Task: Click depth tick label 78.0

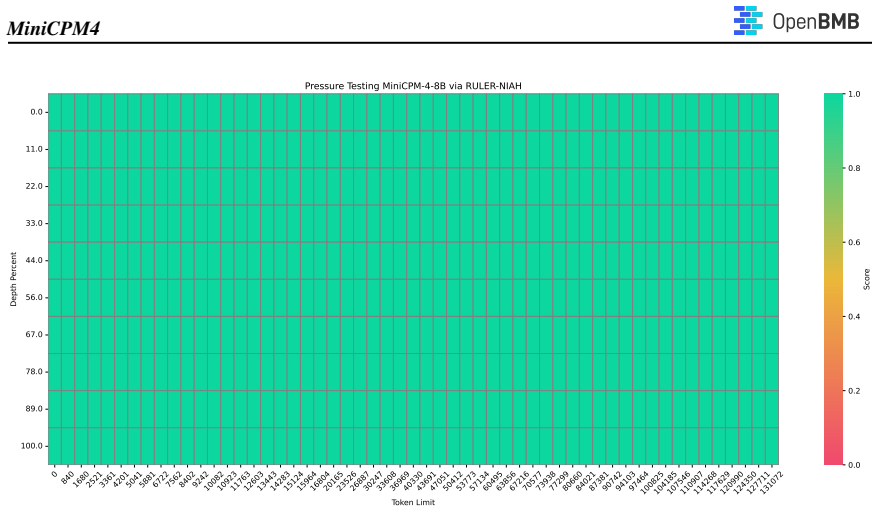Action: [34, 371]
